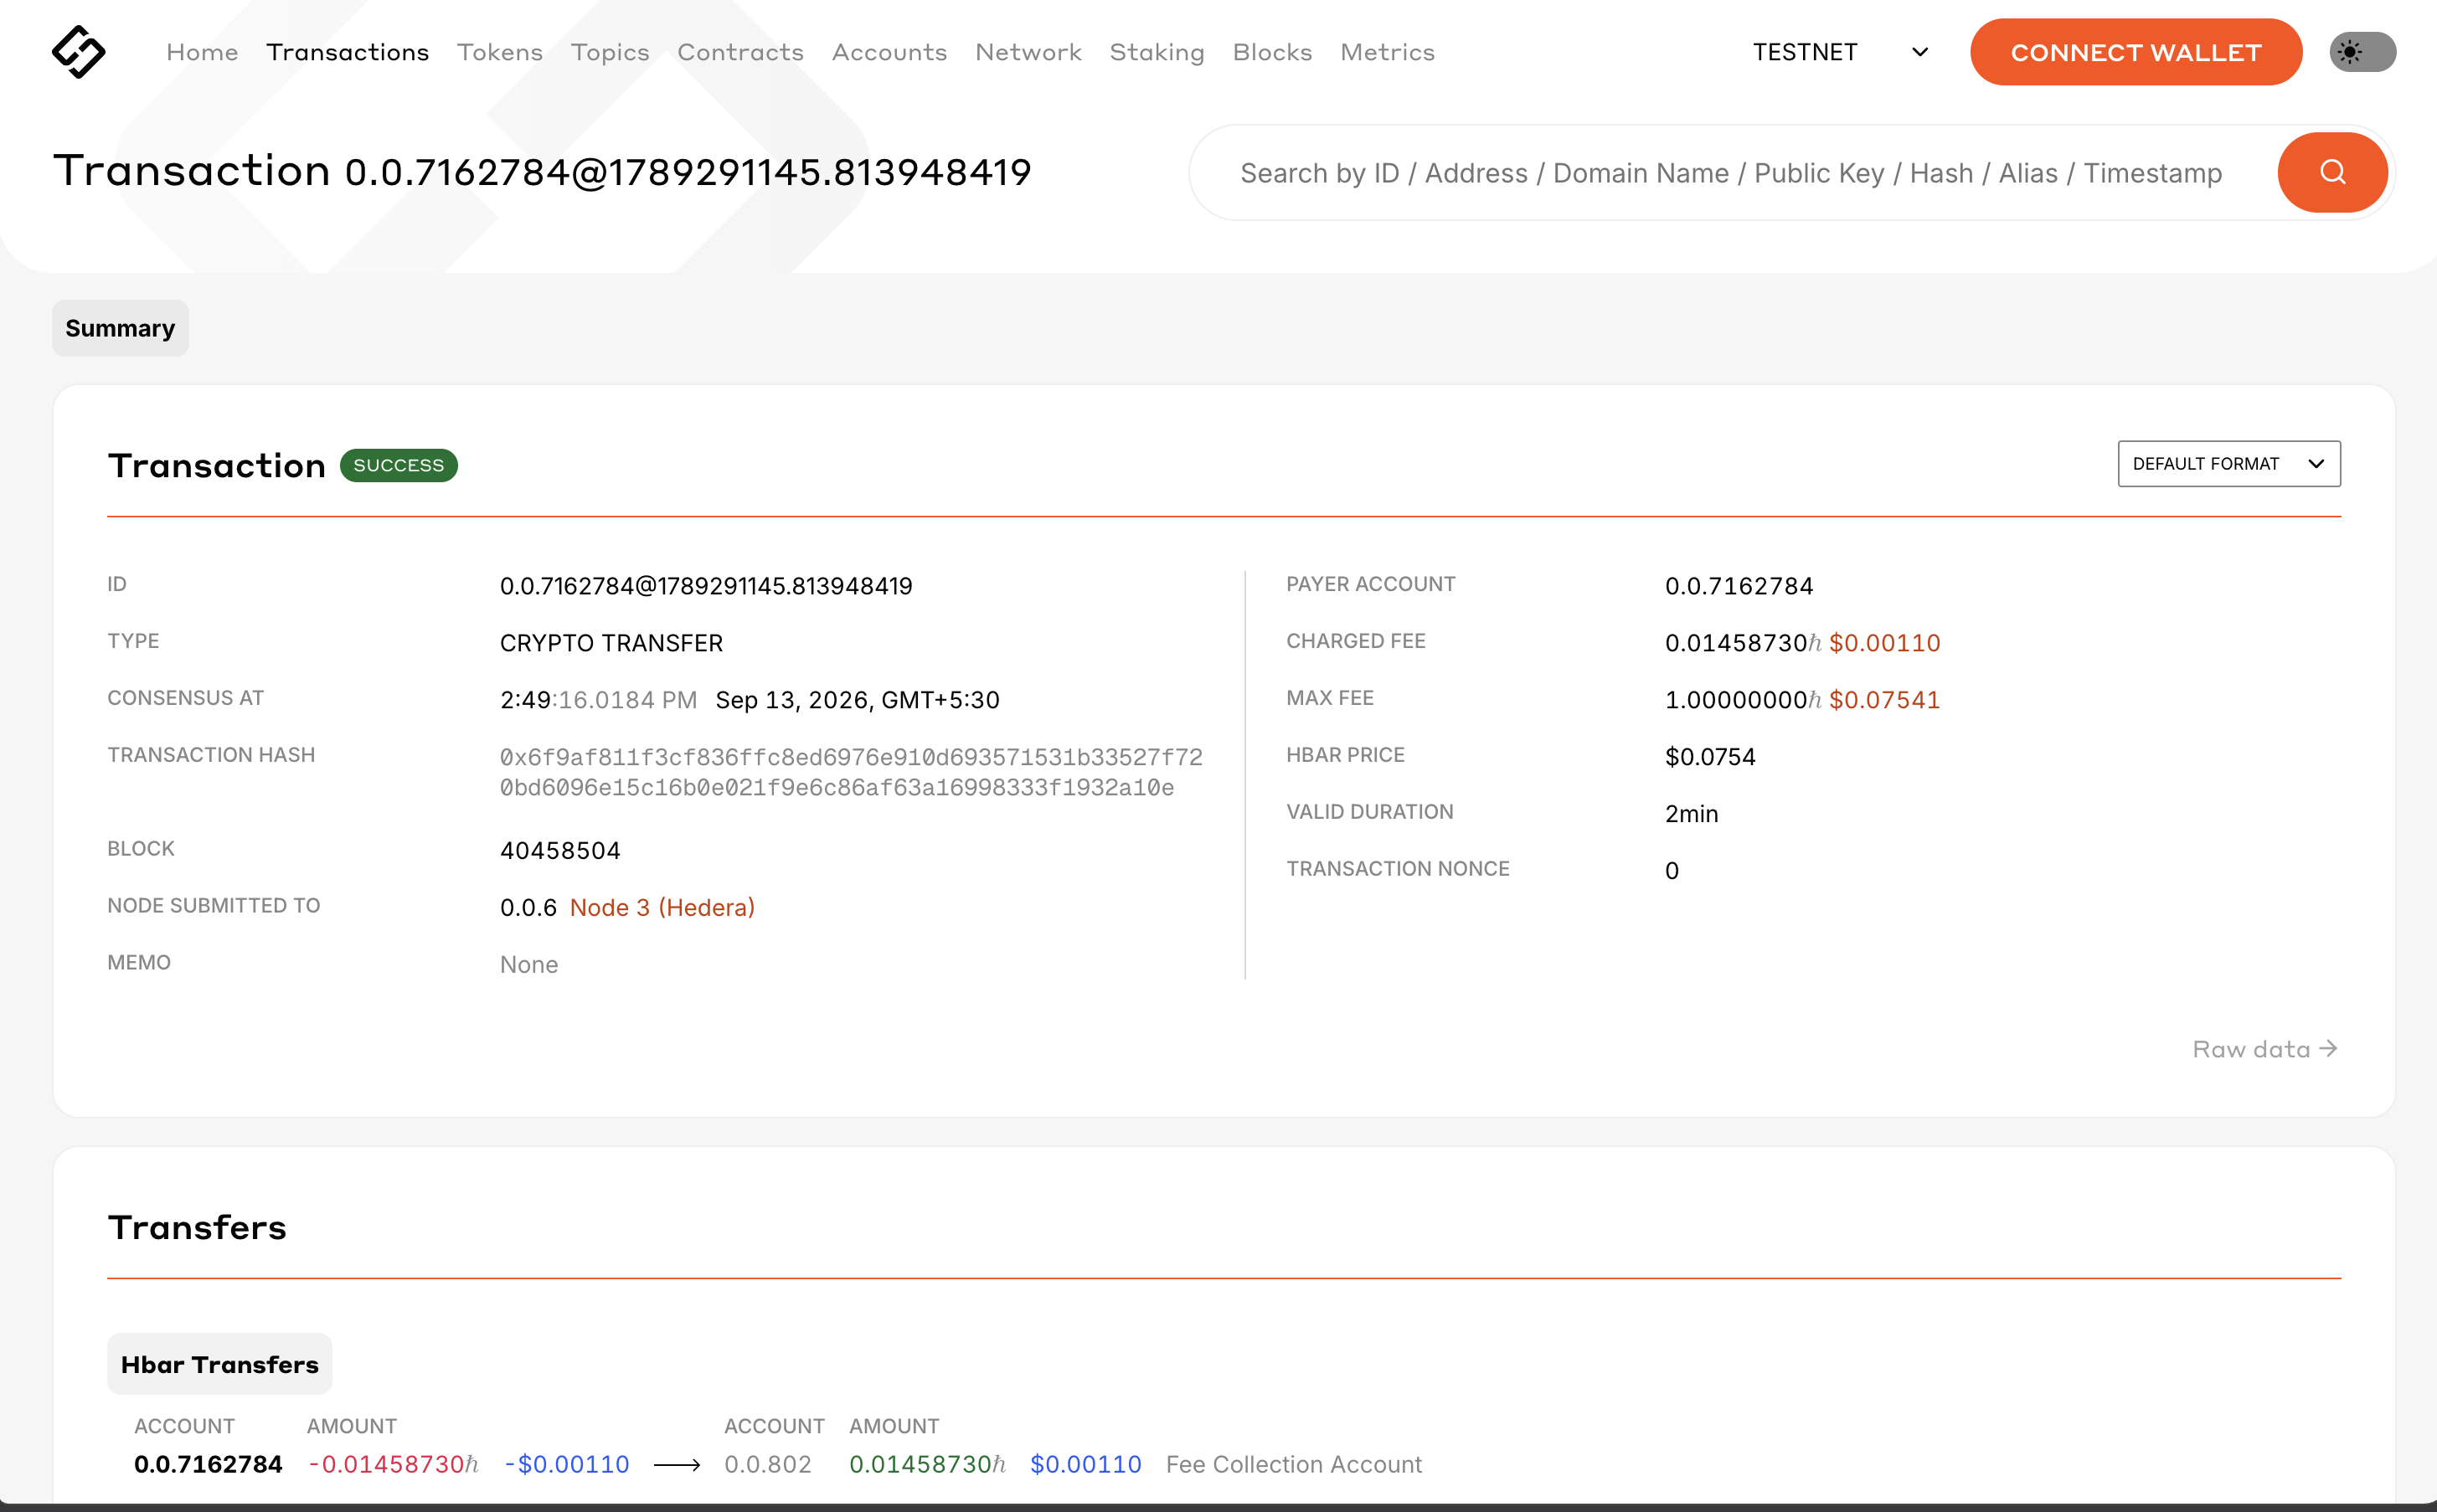Click the valid duration 2min value
Viewport: 2437px width, 1512px height.
point(1691,814)
